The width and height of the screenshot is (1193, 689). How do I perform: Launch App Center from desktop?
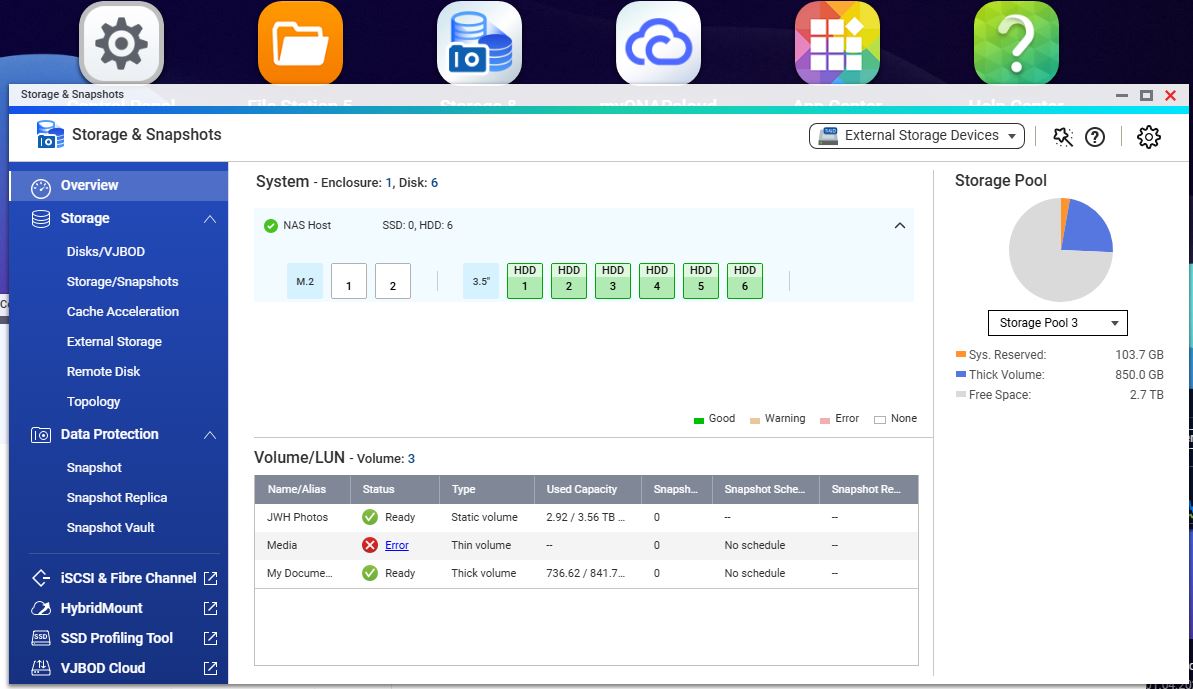(x=836, y=44)
